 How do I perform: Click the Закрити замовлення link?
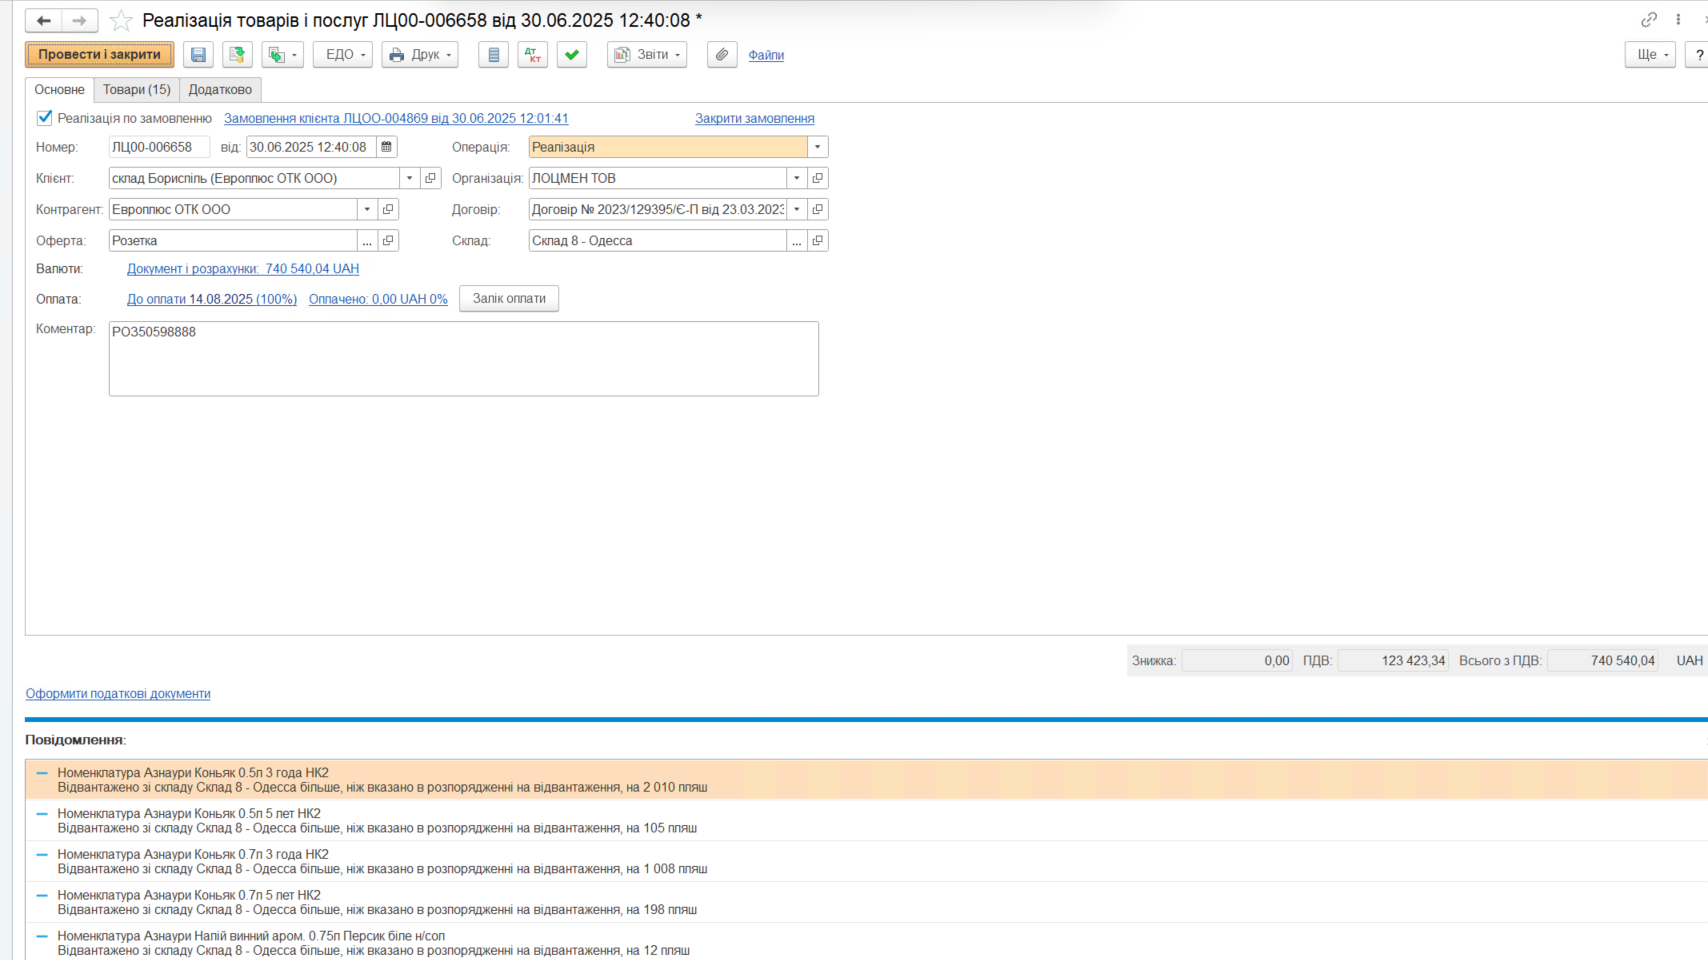(755, 118)
